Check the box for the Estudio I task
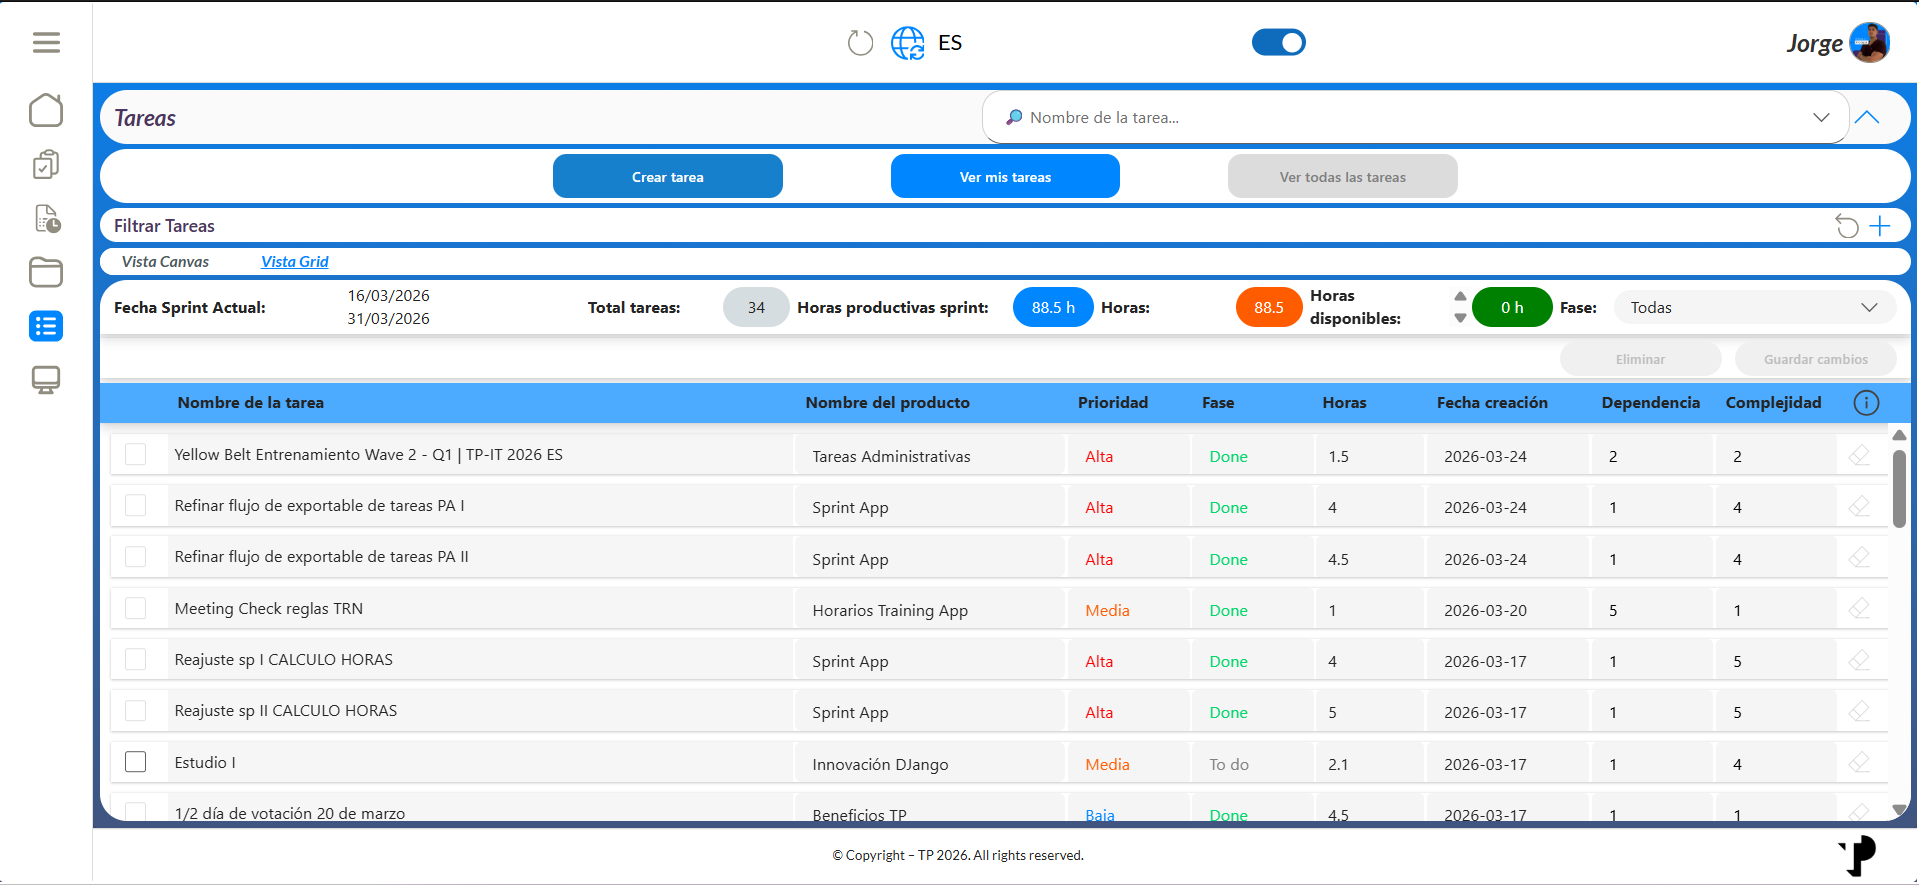Viewport: 1919px width, 885px height. point(136,762)
